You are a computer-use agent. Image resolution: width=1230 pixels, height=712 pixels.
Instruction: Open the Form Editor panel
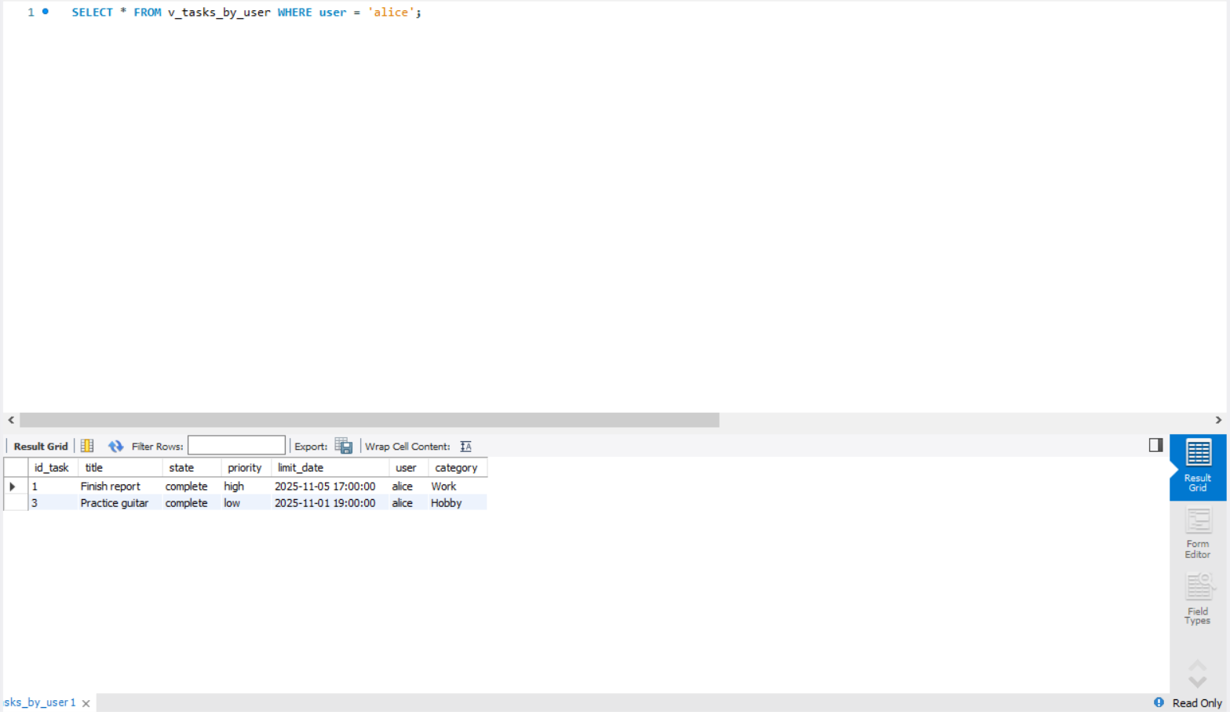pyautogui.click(x=1197, y=532)
